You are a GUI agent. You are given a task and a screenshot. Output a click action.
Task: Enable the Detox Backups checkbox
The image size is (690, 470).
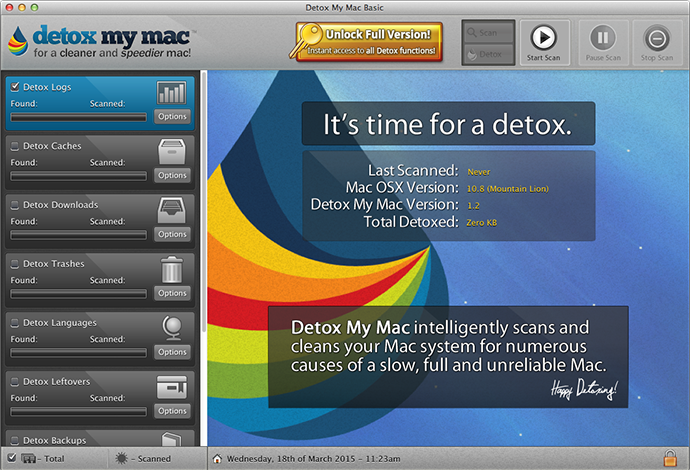15,440
